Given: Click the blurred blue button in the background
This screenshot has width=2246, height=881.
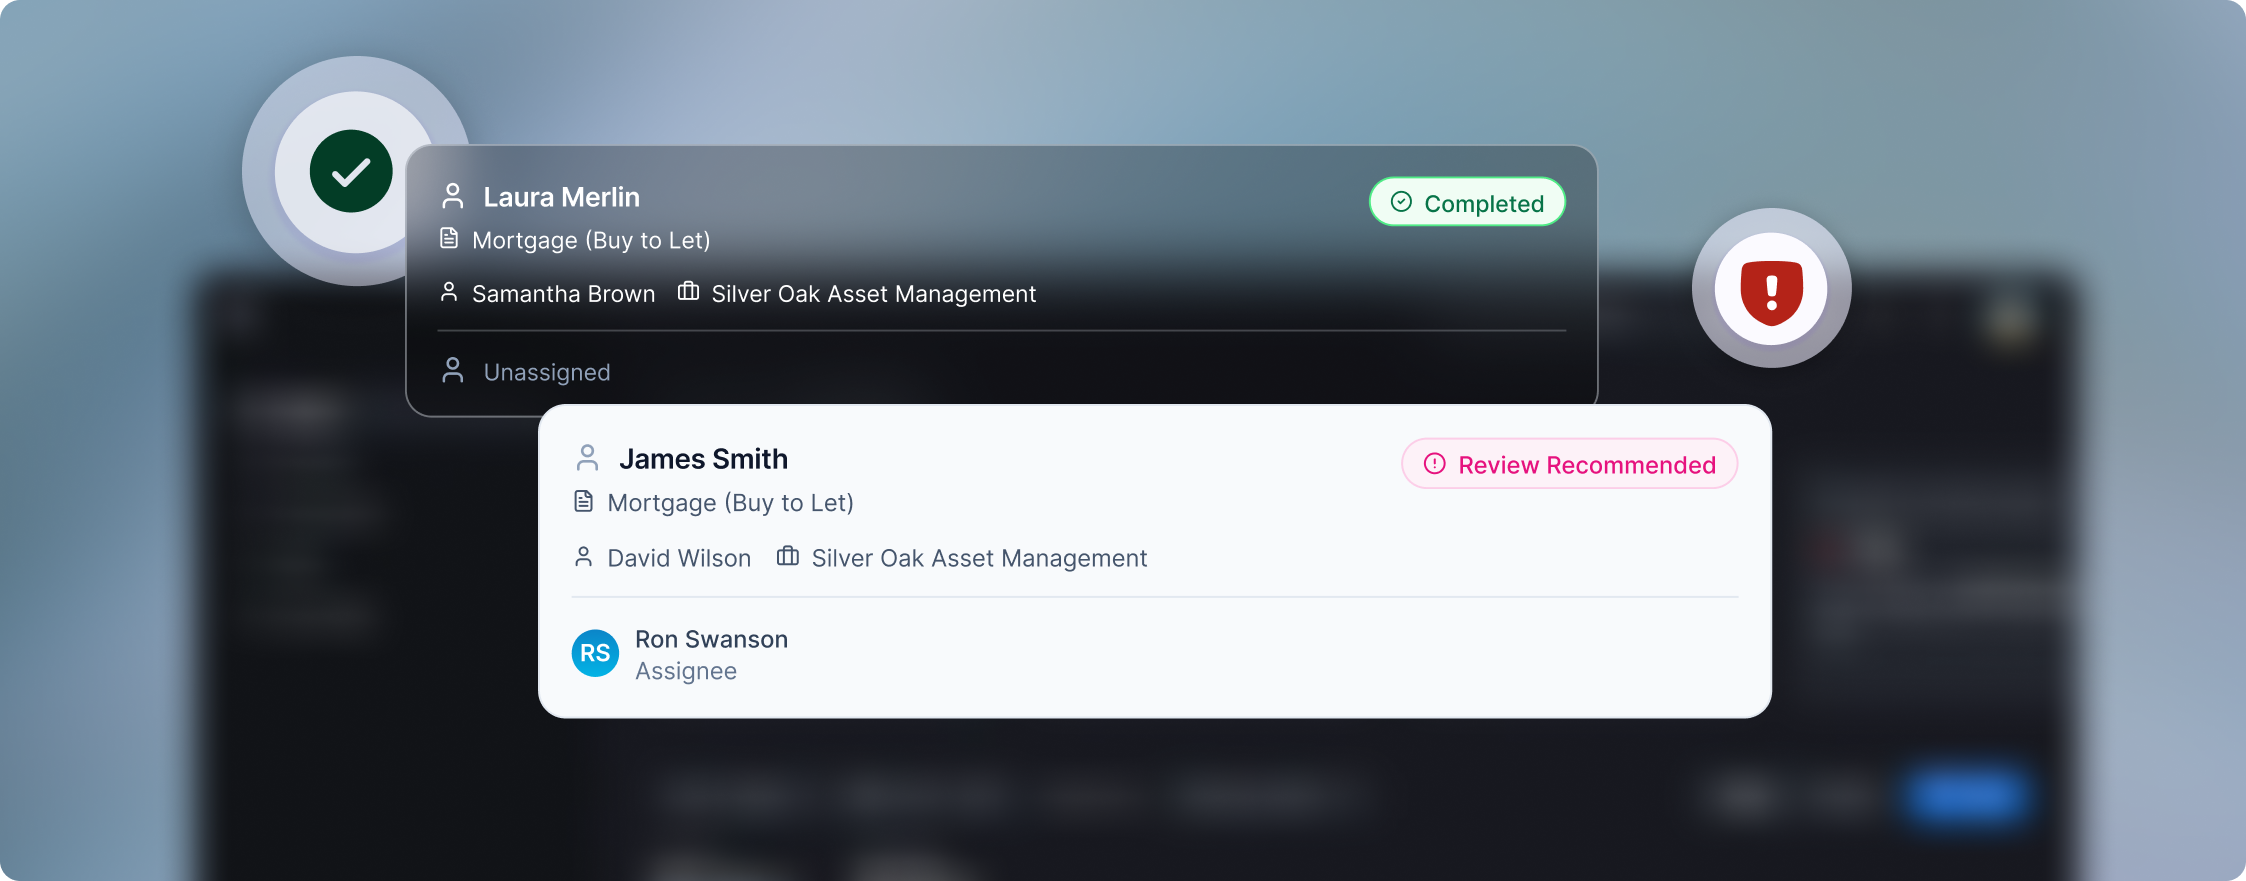Looking at the screenshot, I should pyautogui.click(x=1966, y=797).
